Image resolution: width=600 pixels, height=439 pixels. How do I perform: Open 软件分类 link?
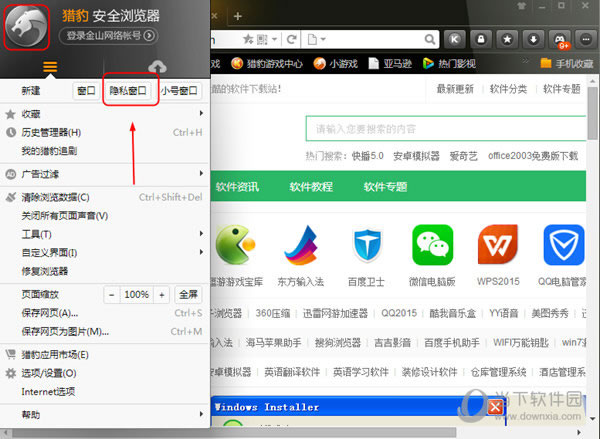[x=509, y=89]
